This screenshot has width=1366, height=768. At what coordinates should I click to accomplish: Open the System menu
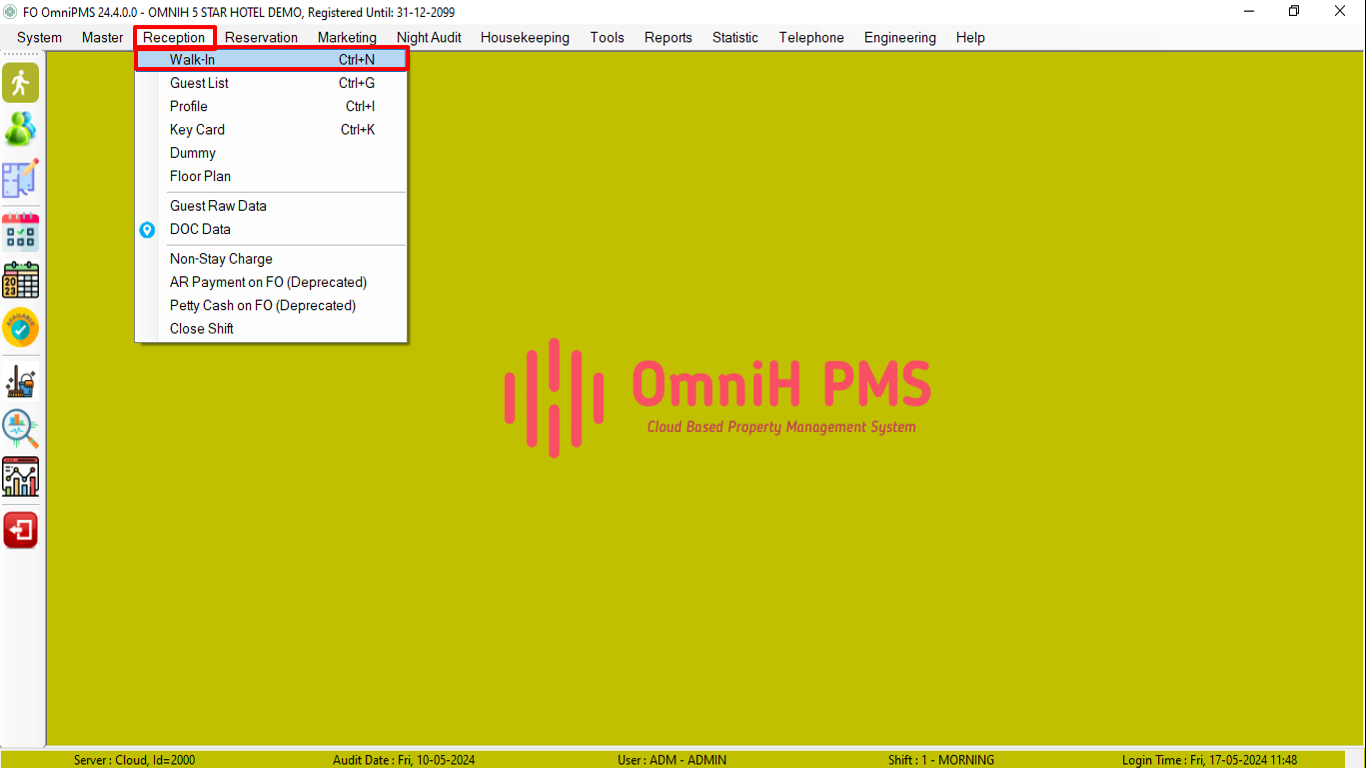coord(39,38)
